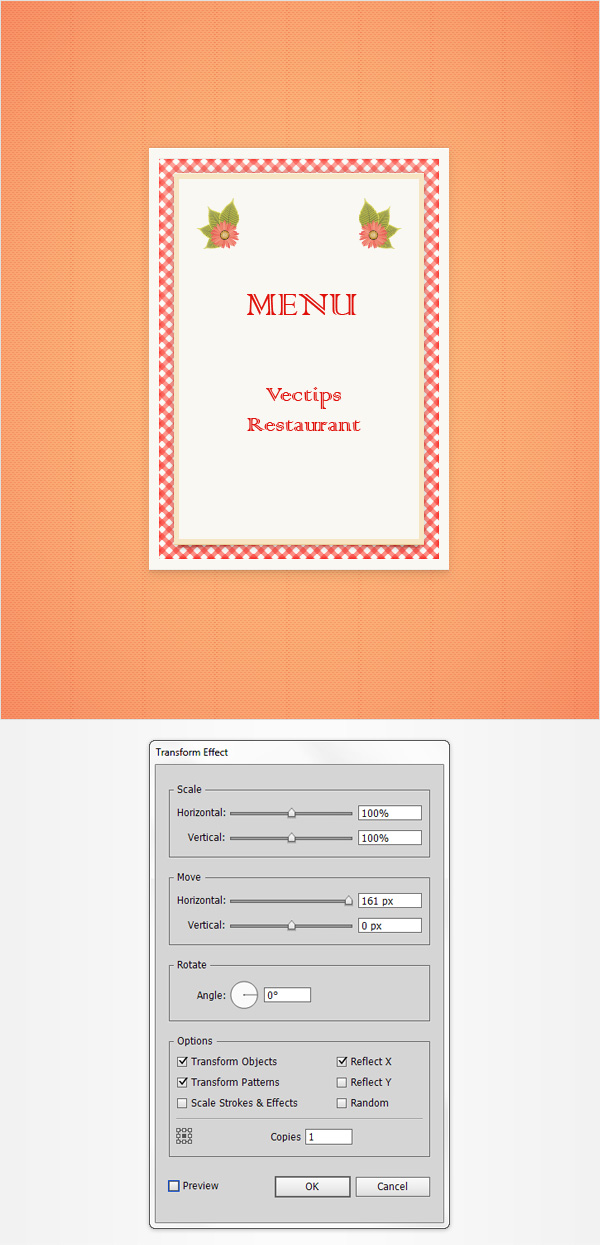600x1245 pixels.
Task: Click the Cancel button
Action: pos(392,1187)
